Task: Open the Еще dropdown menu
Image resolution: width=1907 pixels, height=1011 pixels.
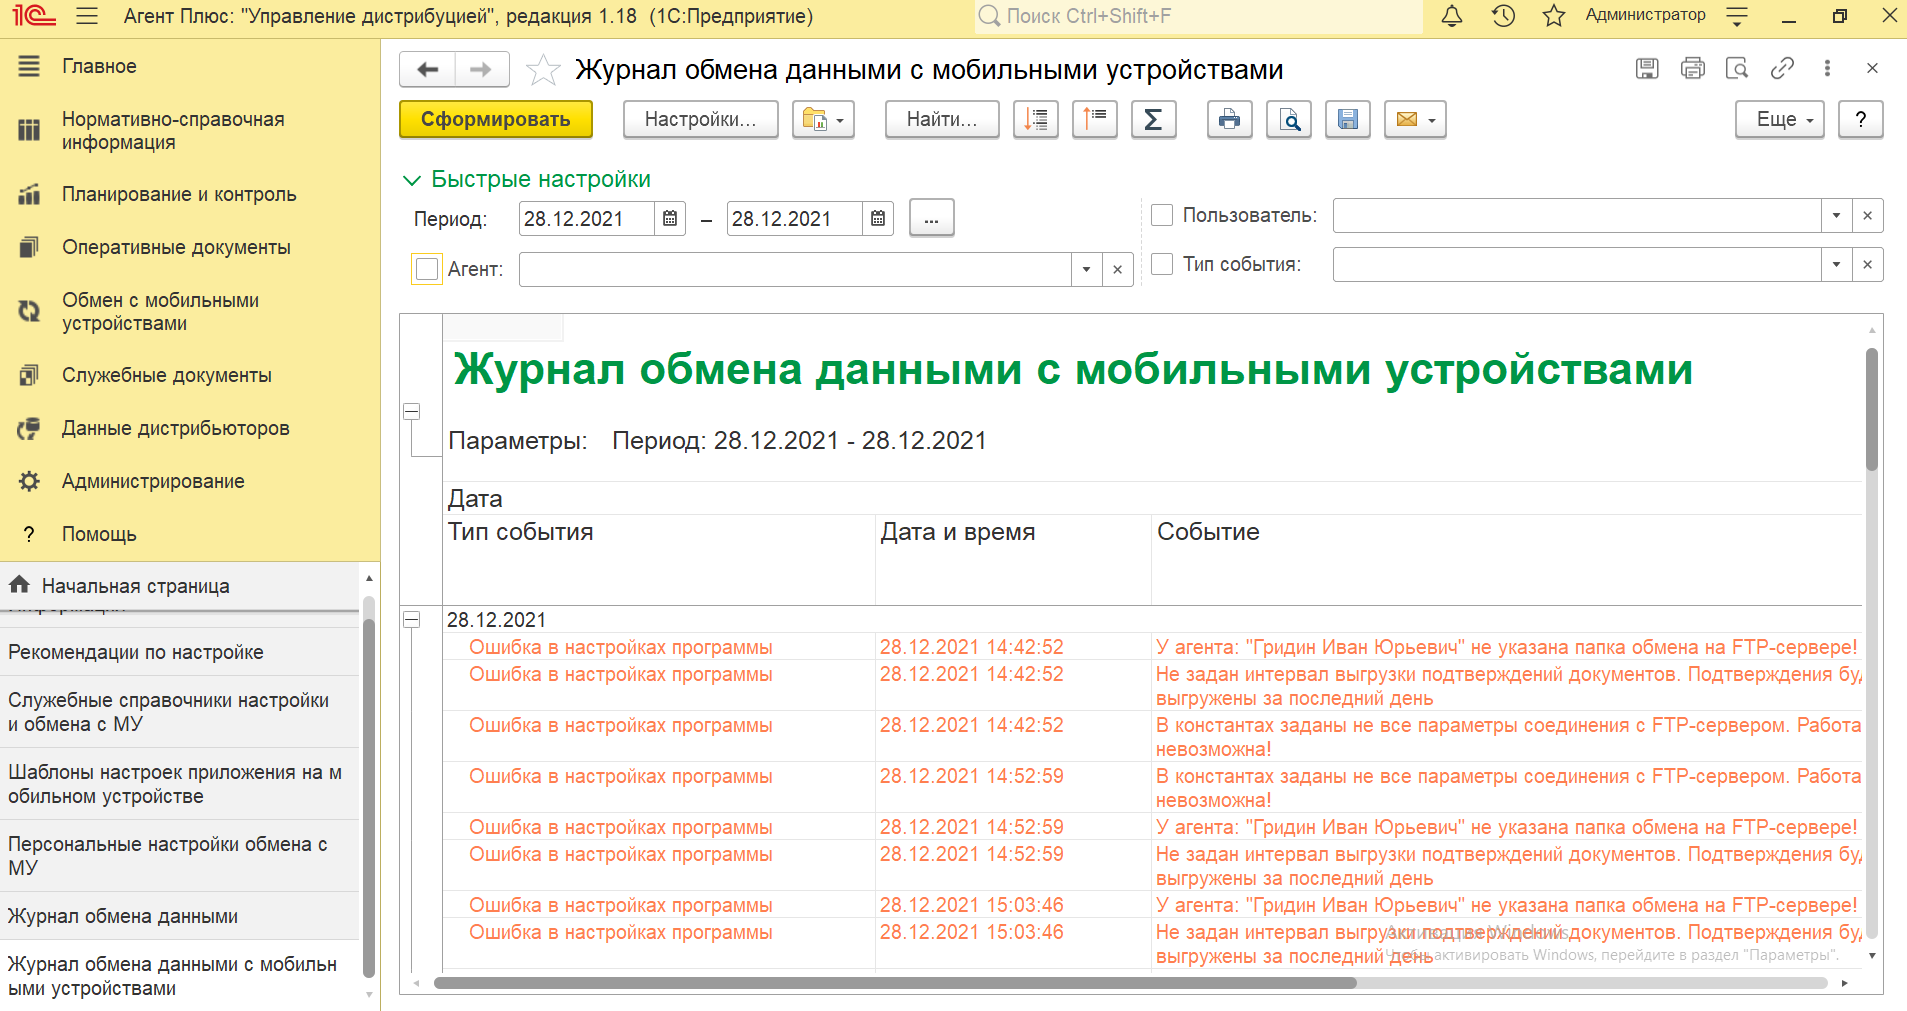Action: point(1779,120)
